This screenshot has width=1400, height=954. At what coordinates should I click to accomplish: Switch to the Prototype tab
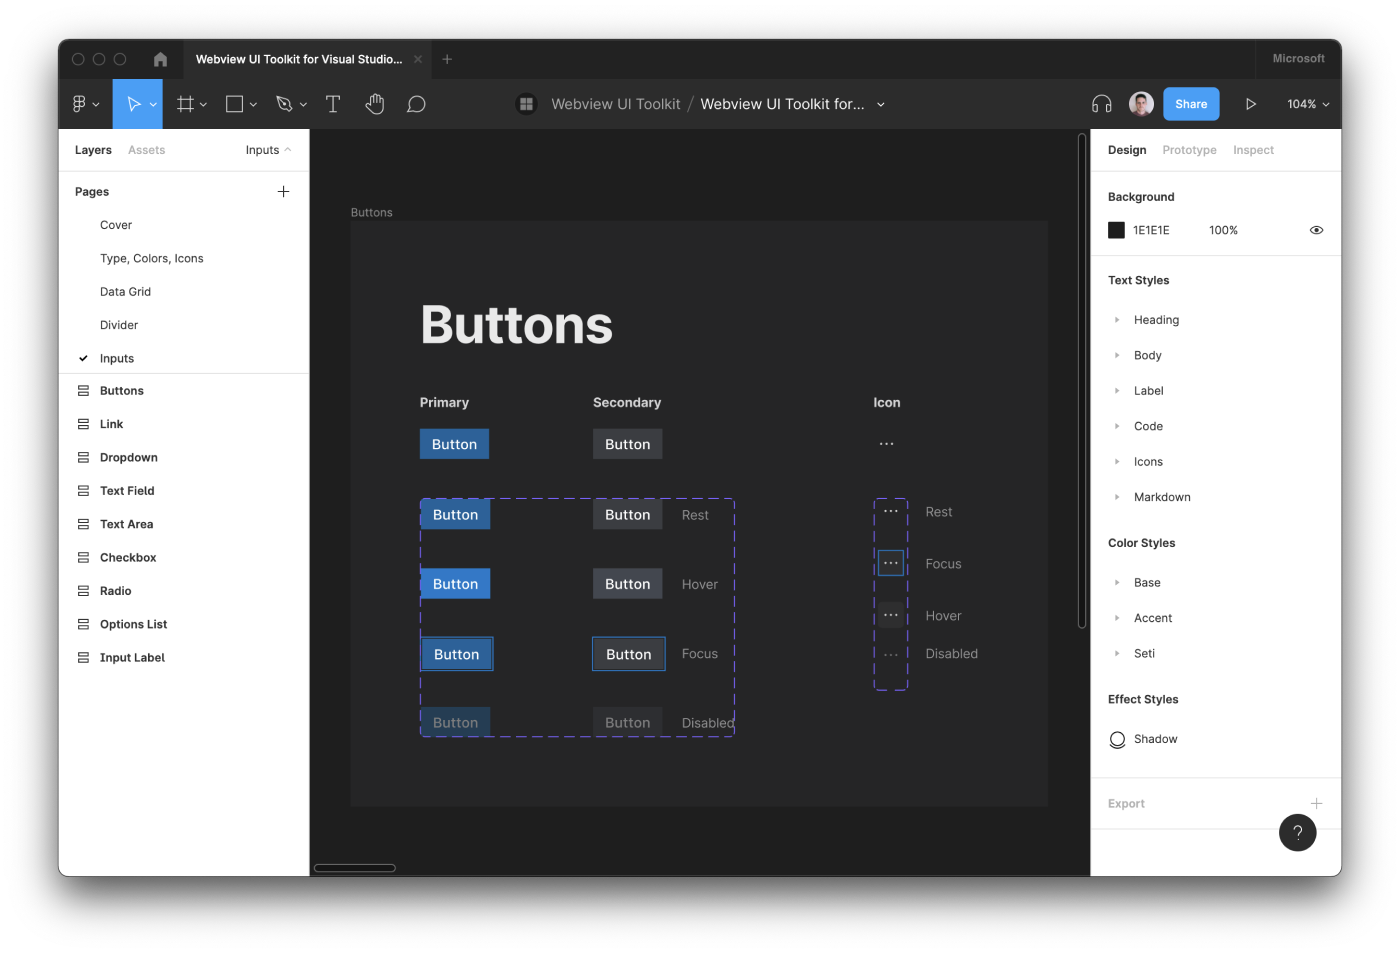pos(1189,149)
